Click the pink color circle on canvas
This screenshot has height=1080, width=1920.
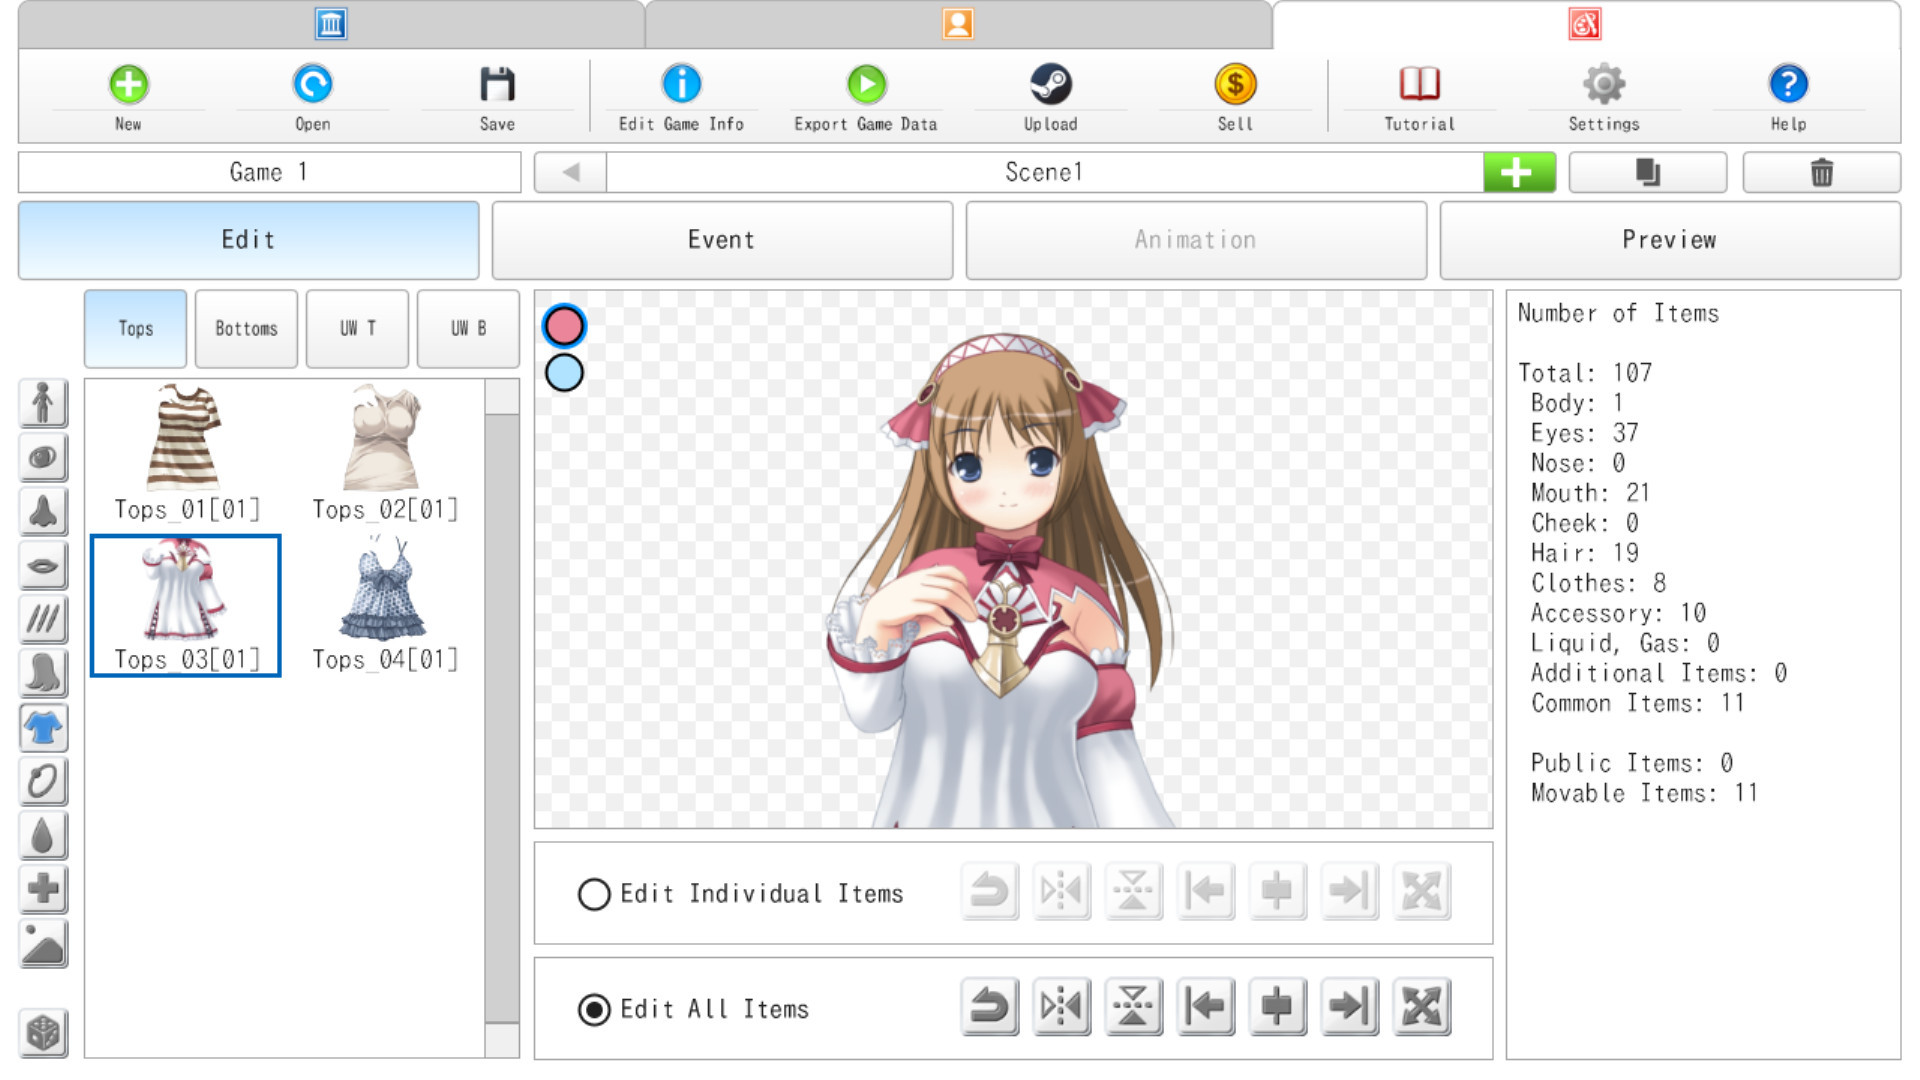563,324
